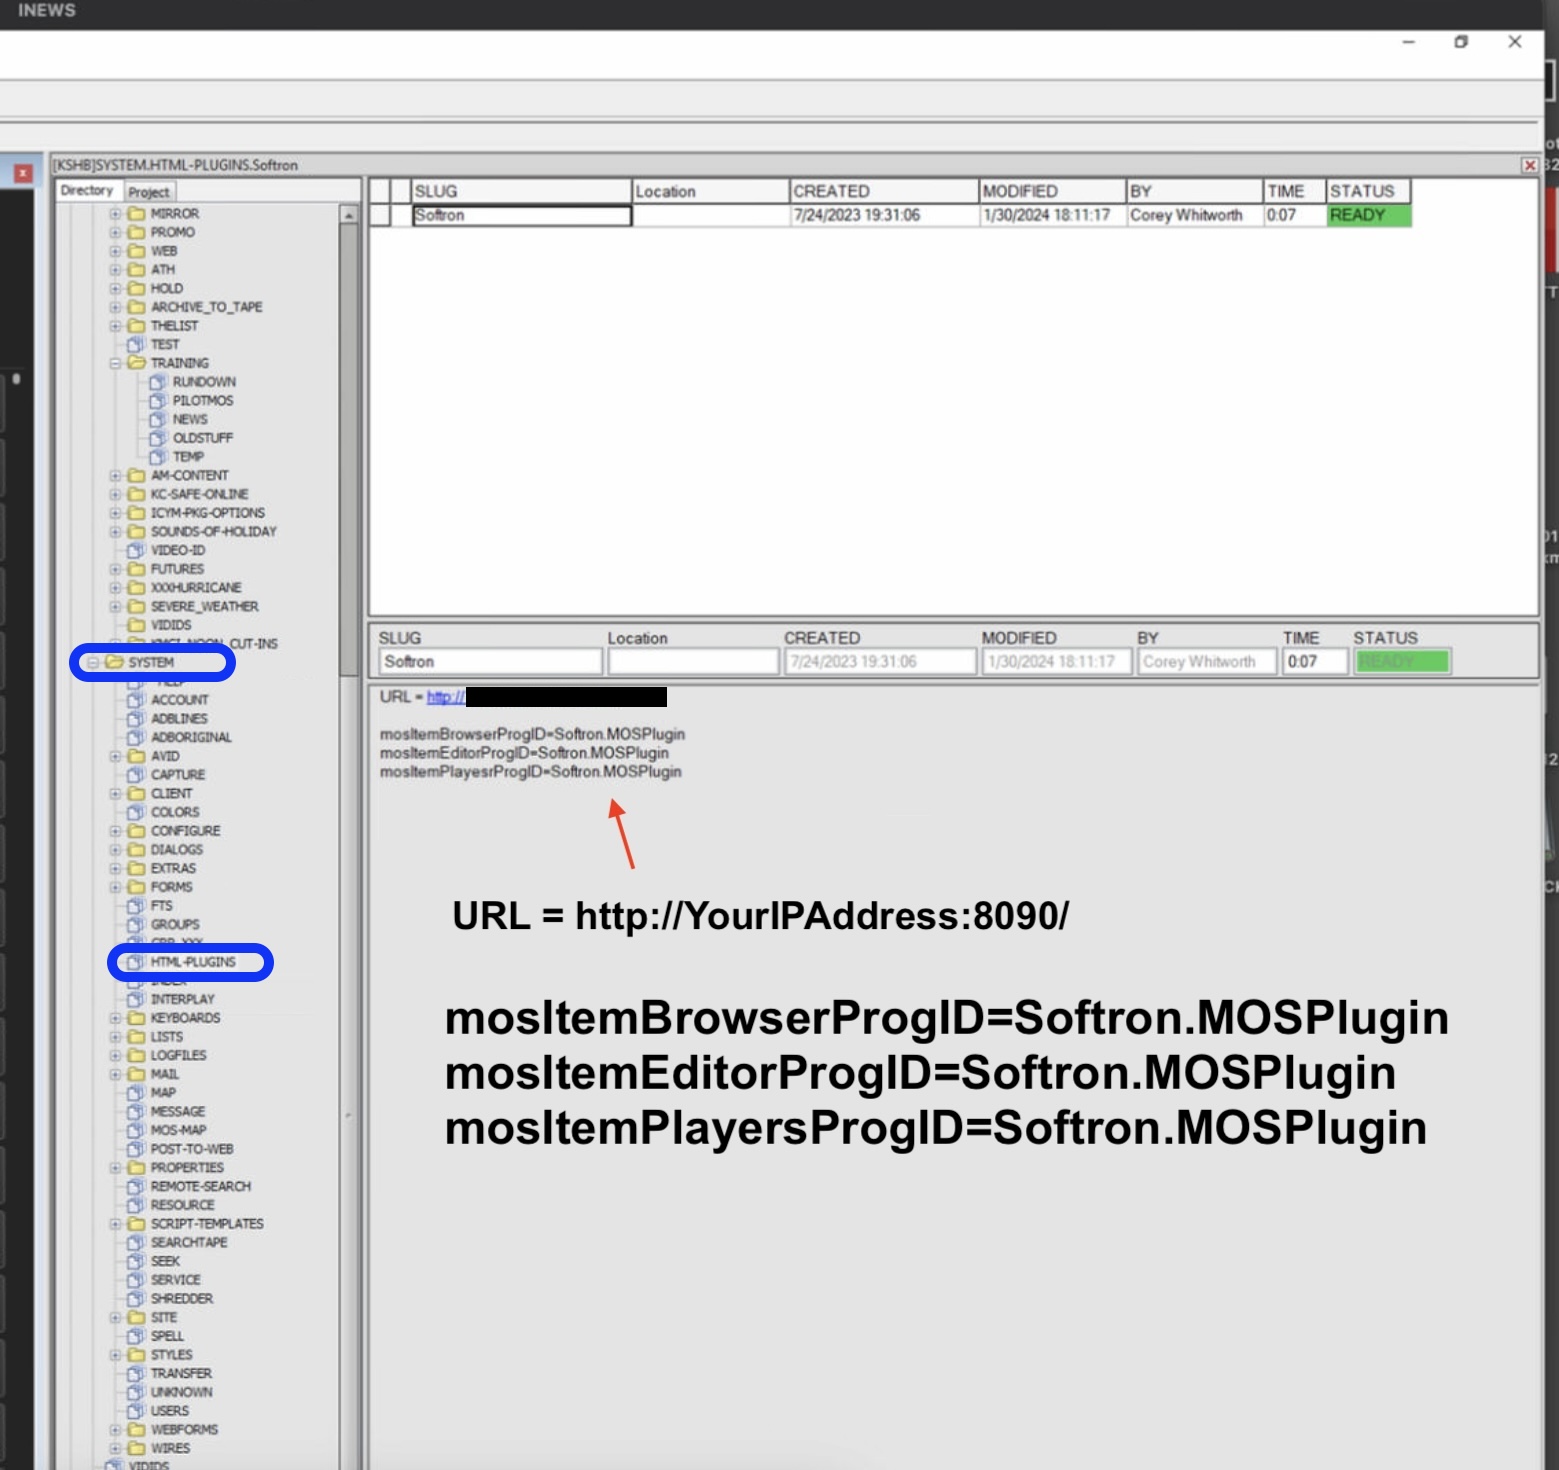Click the queue icon beside MOS-MAP

pos(137,1130)
